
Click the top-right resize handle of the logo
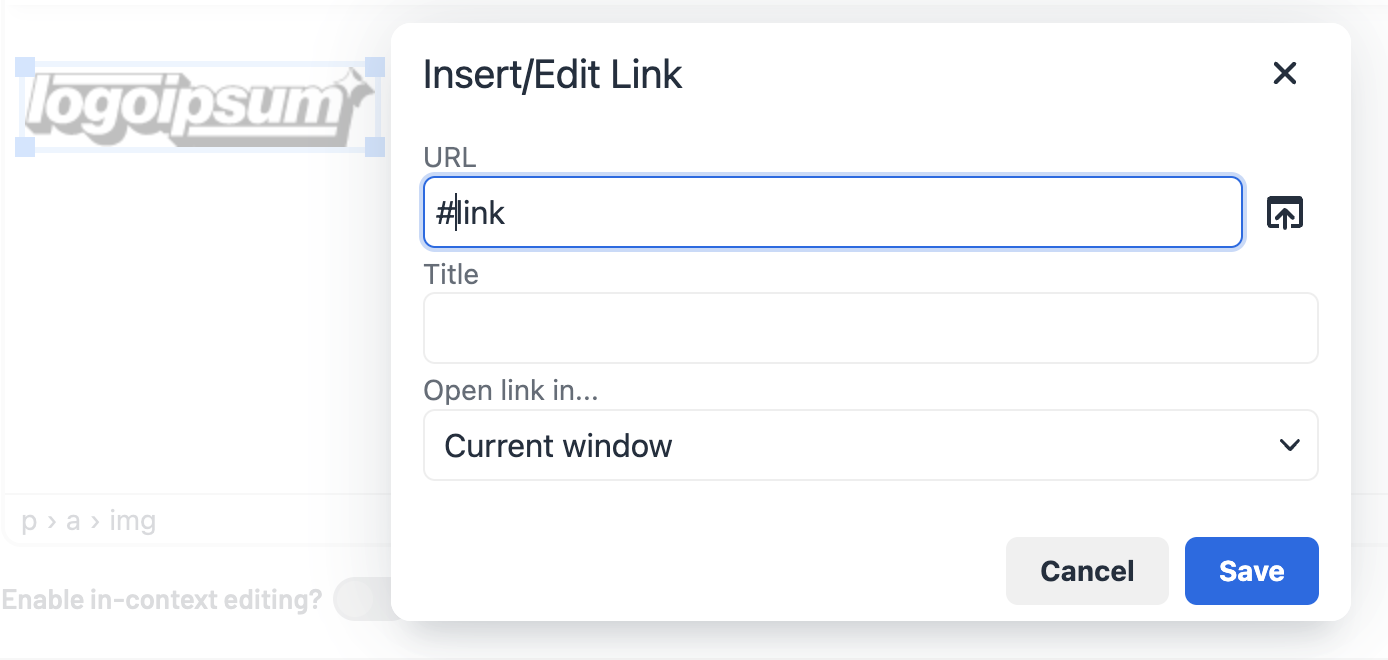point(374,67)
